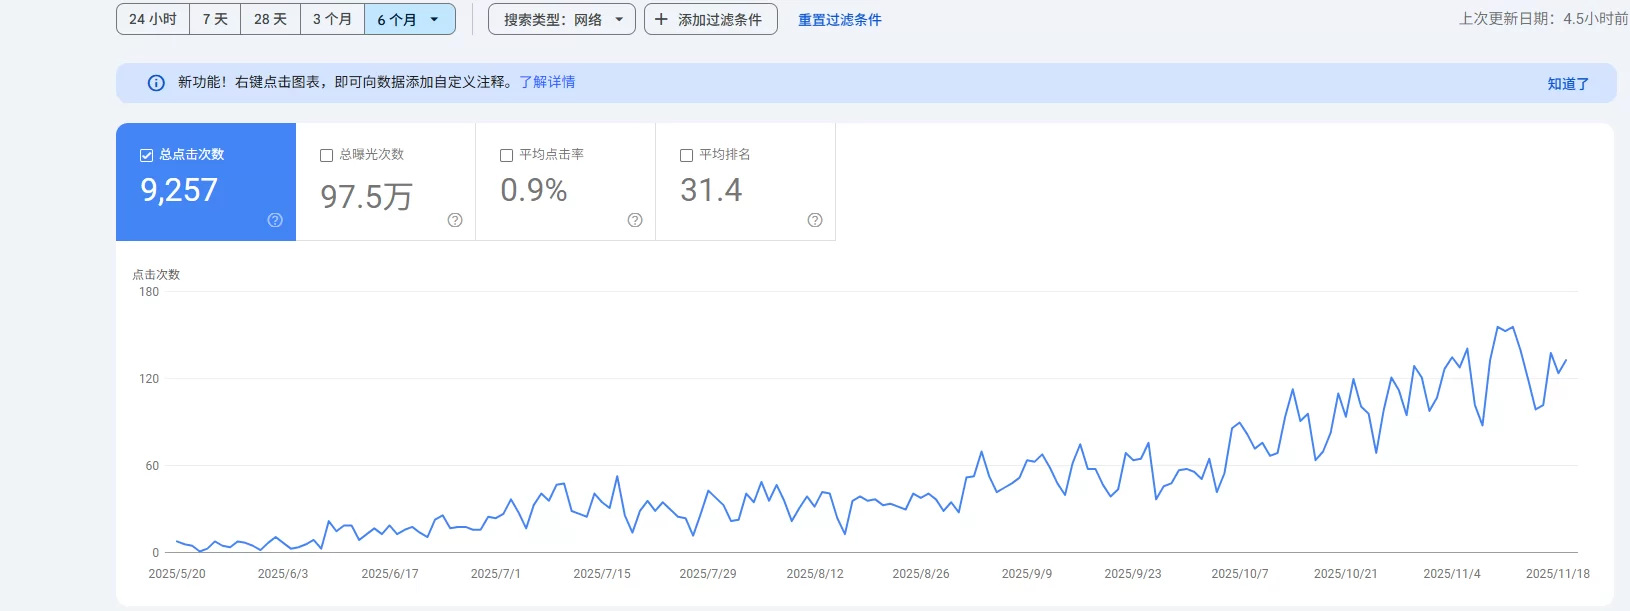Select the 24 小时 range tab

(153, 19)
